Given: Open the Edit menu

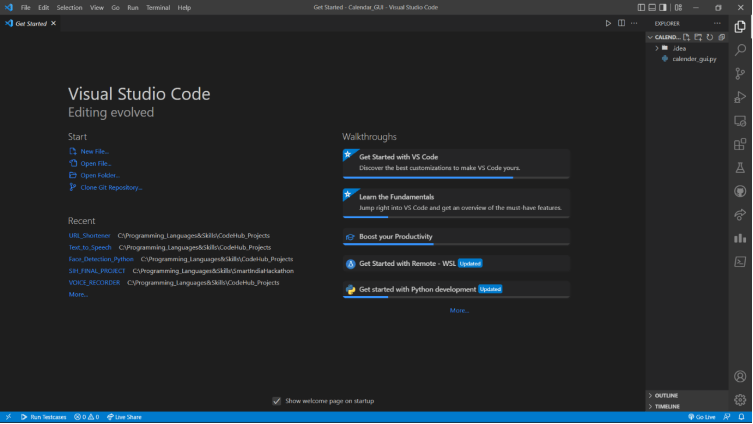Looking at the screenshot, I should coord(44,7).
